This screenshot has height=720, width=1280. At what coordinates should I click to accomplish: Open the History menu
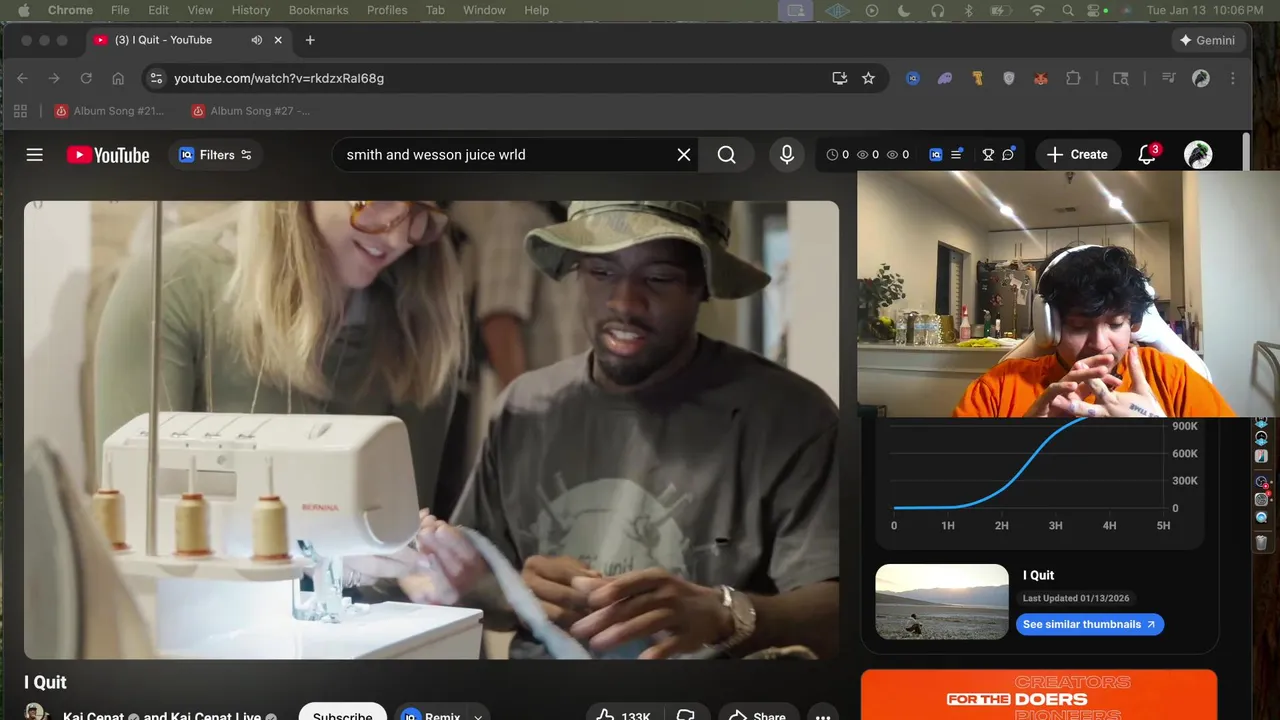[x=251, y=10]
